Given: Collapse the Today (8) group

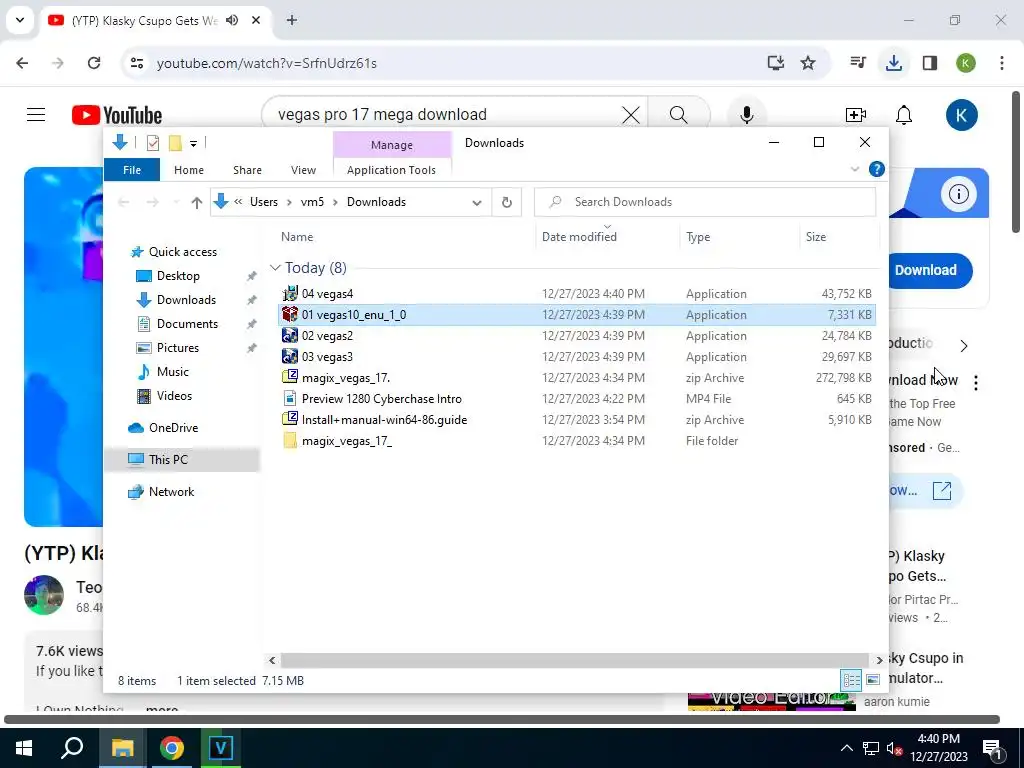Looking at the screenshot, I should (x=275, y=268).
